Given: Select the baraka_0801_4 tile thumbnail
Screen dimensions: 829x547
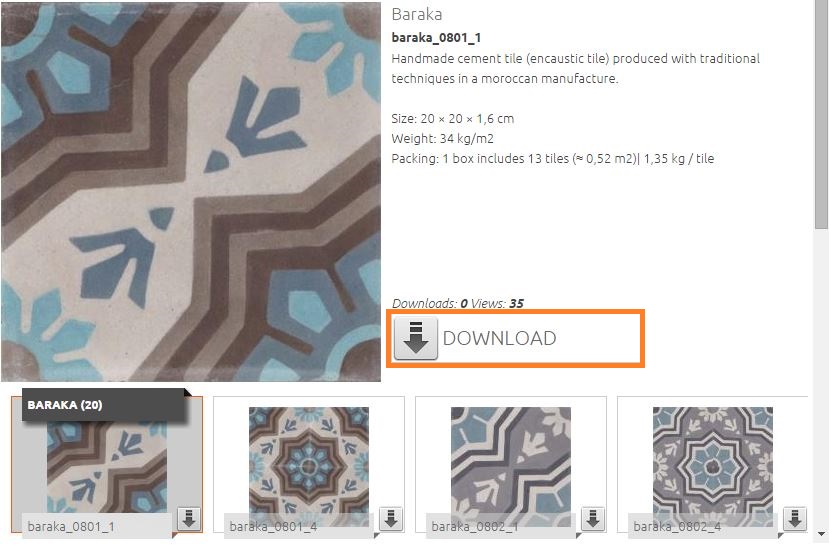Looking at the screenshot, I should (x=309, y=466).
